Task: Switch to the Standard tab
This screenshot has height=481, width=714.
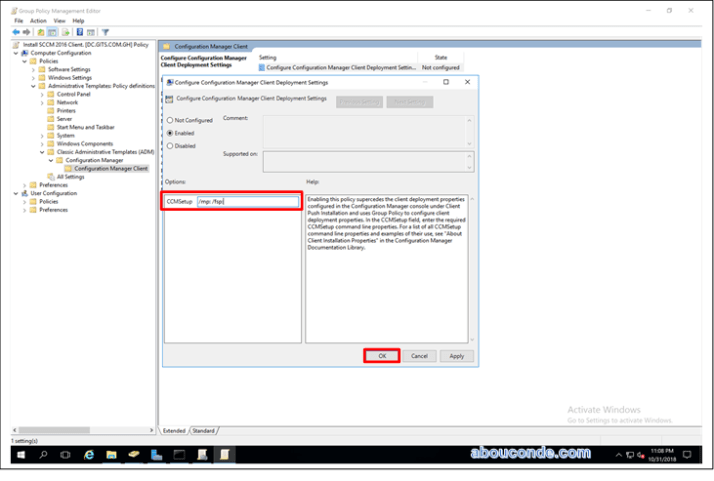Action: pos(204,430)
